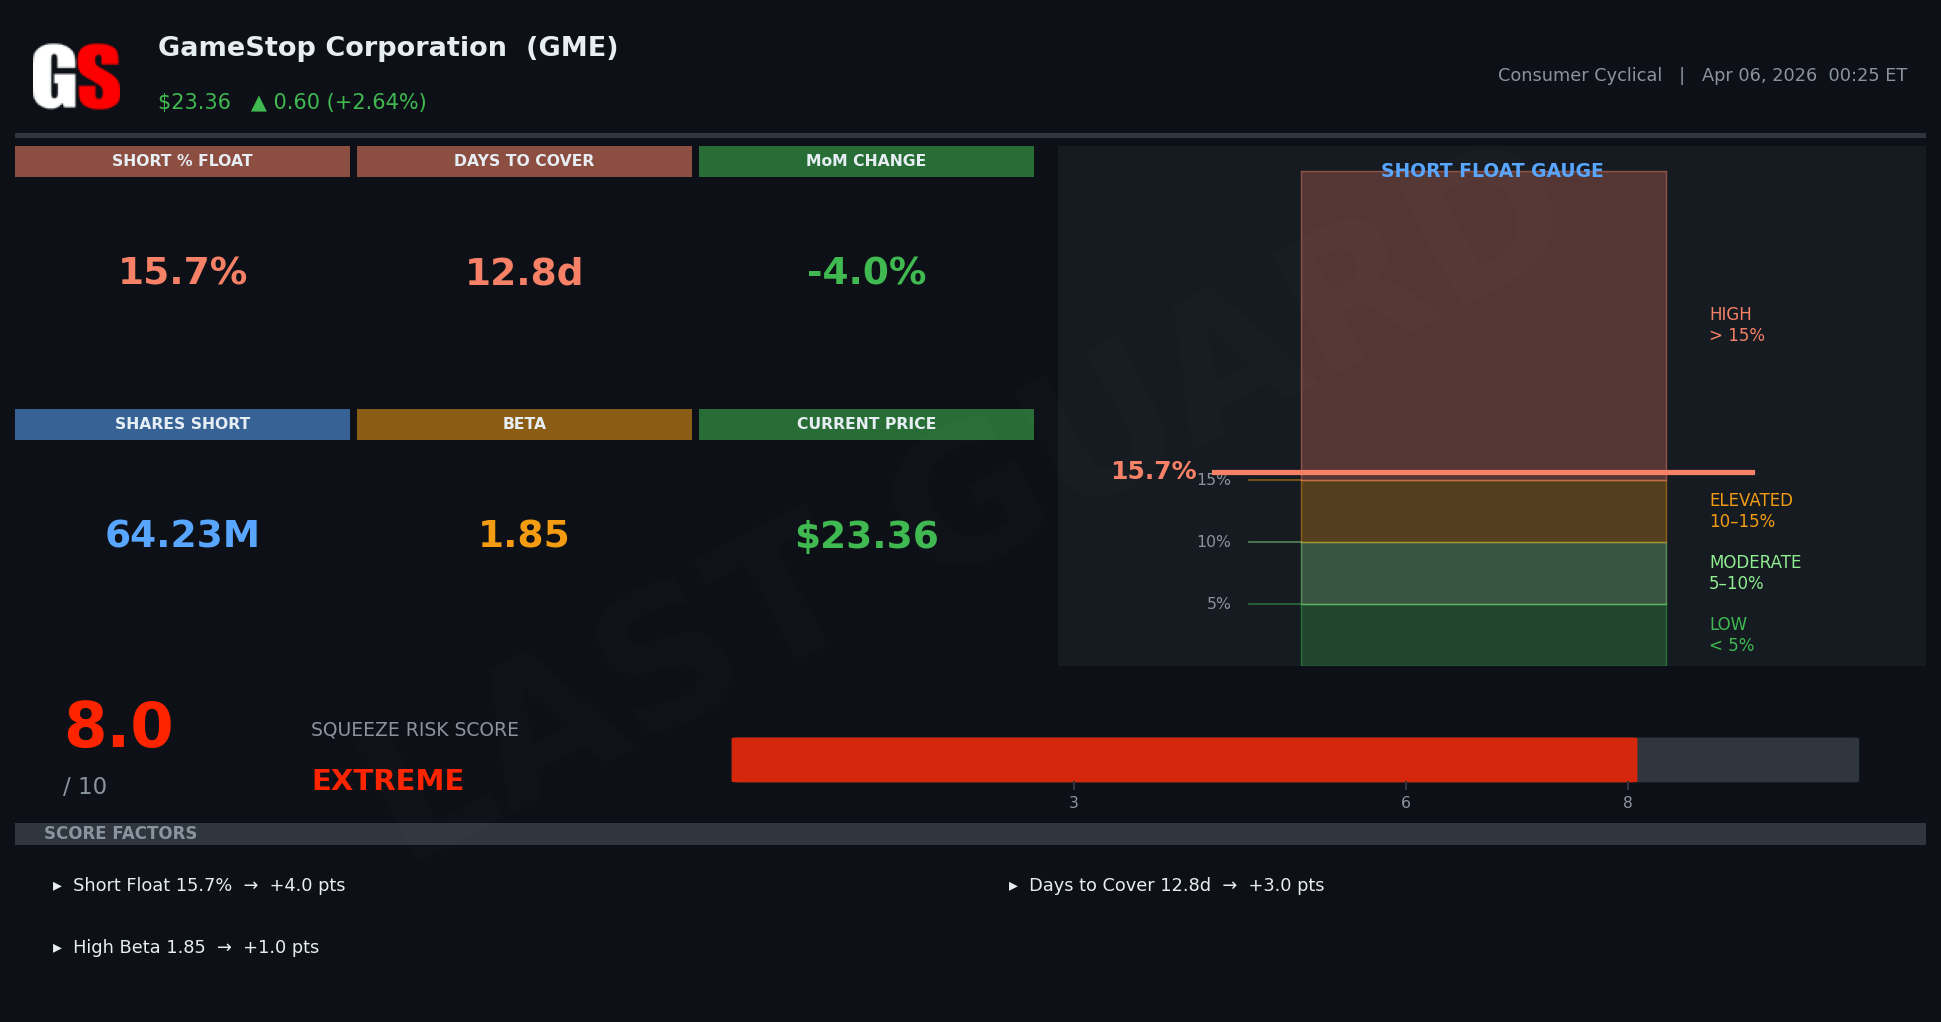Select the SHORT % FLOAT card header
The height and width of the screenshot is (1022, 1941).
pyautogui.click(x=182, y=161)
